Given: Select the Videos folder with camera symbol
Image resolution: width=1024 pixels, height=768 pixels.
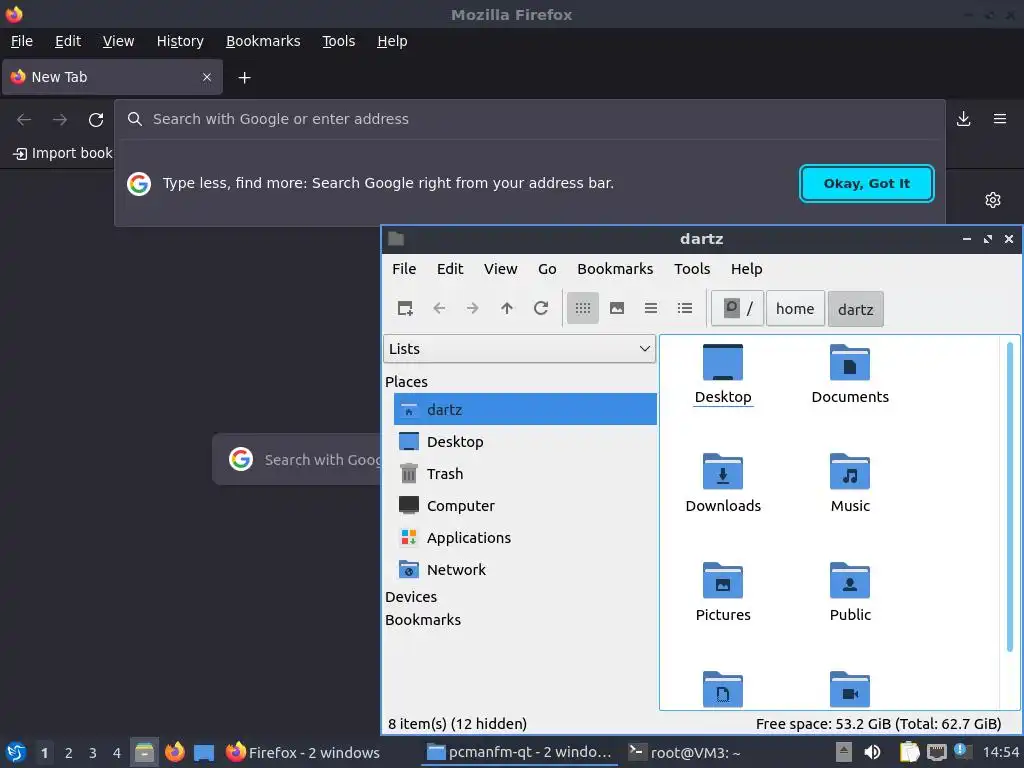Looking at the screenshot, I should (x=850, y=690).
